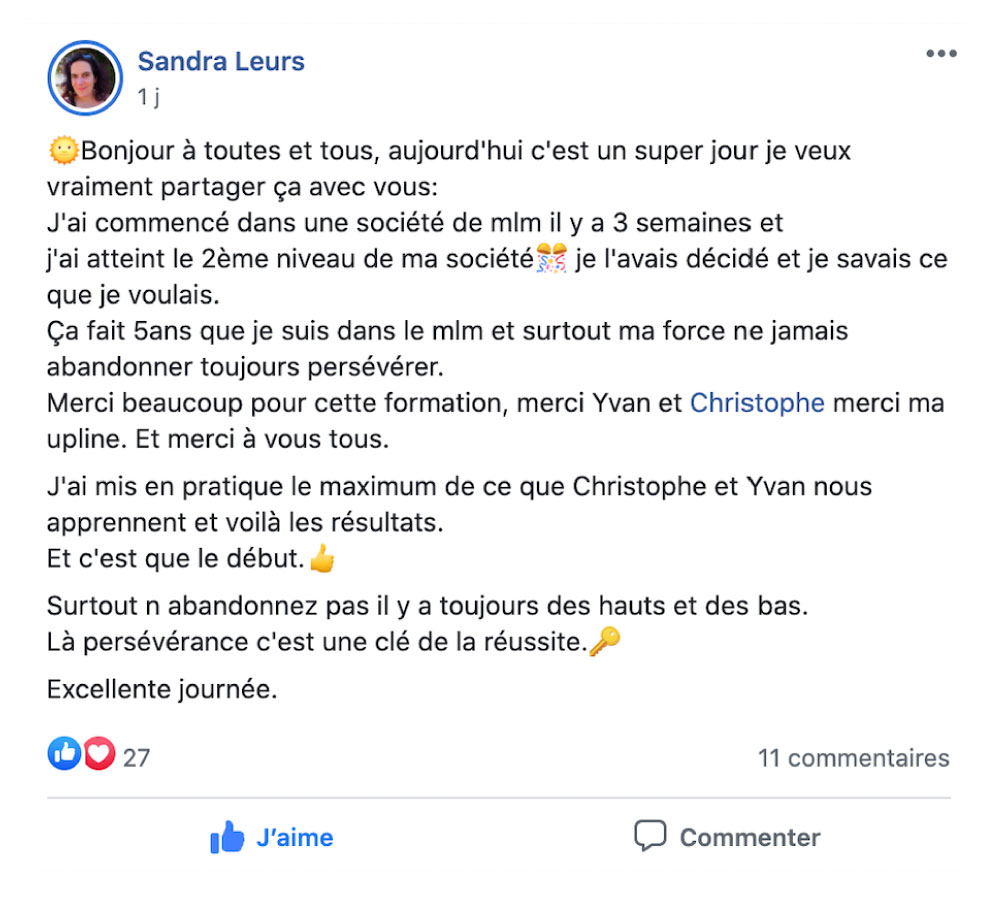Click the blue thumbs-up reaction icon
This screenshot has width=1000, height=905.
[x=64, y=753]
